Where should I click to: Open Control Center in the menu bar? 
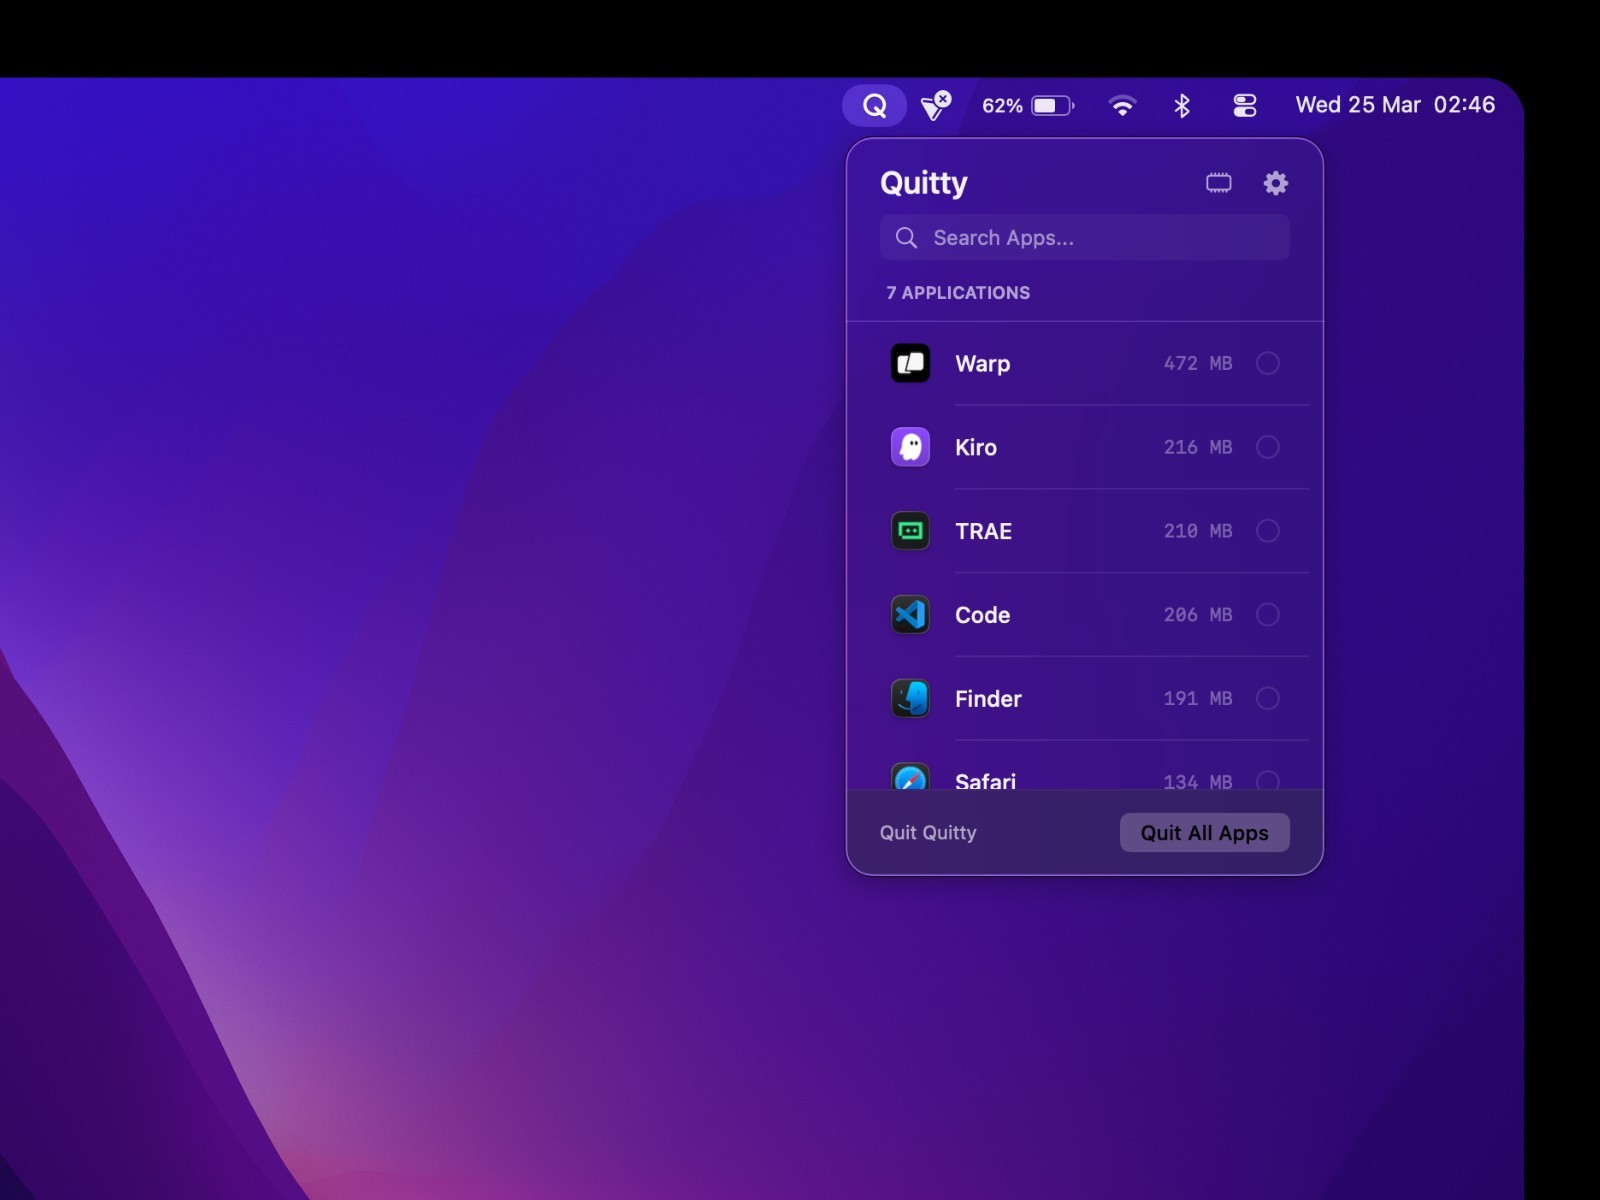pyautogui.click(x=1245, y=105)
